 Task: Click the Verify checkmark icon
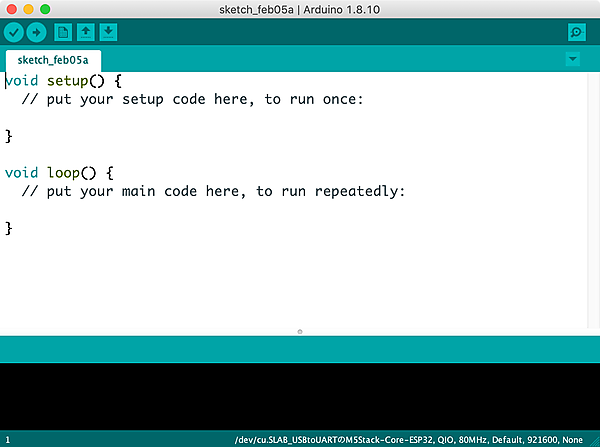tap(14, 32)
